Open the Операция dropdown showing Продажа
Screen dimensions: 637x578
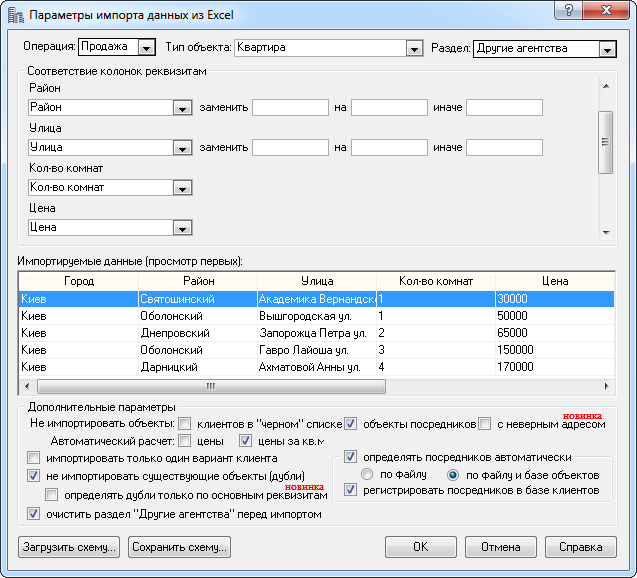click(146, 47)
